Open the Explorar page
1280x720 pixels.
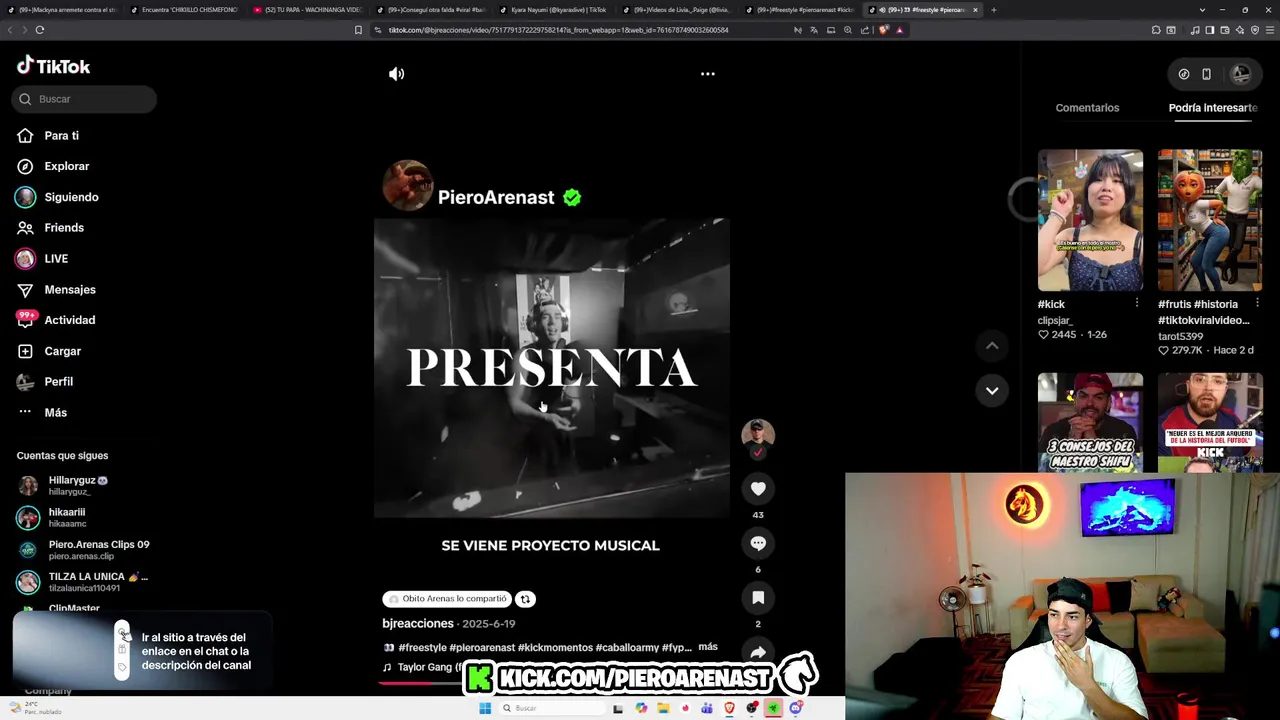tap(67, 166)
